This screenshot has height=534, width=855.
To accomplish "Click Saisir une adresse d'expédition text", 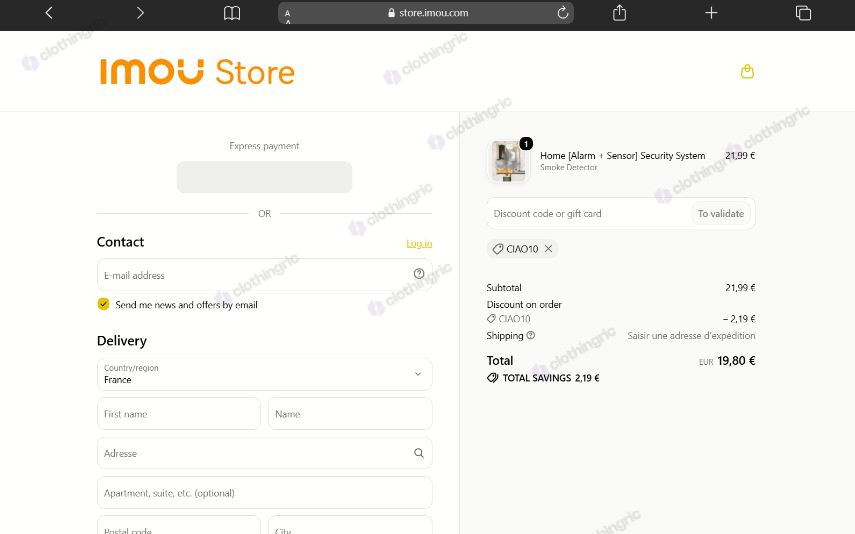I will point(691,335).
